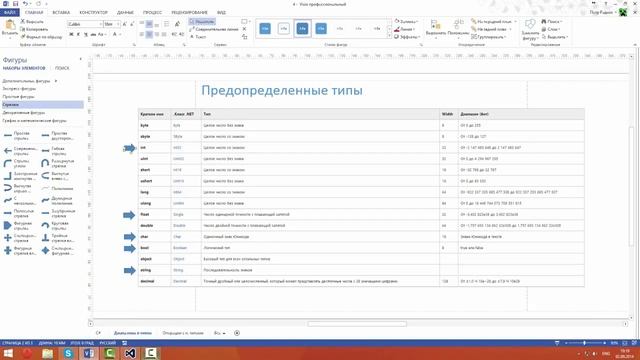640x360 pixels.
Task: Open Effects (Эффекты) options
Action: 407,37
